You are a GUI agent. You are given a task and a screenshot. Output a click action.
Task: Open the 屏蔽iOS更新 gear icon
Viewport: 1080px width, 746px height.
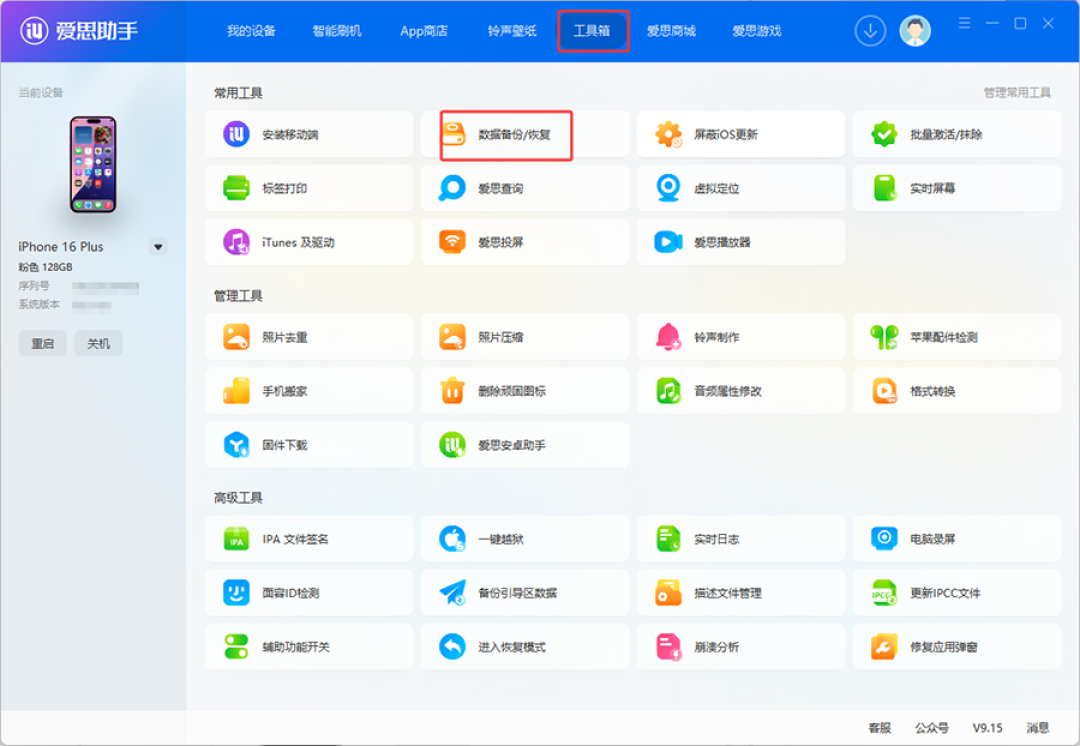[x=668, y=134]
